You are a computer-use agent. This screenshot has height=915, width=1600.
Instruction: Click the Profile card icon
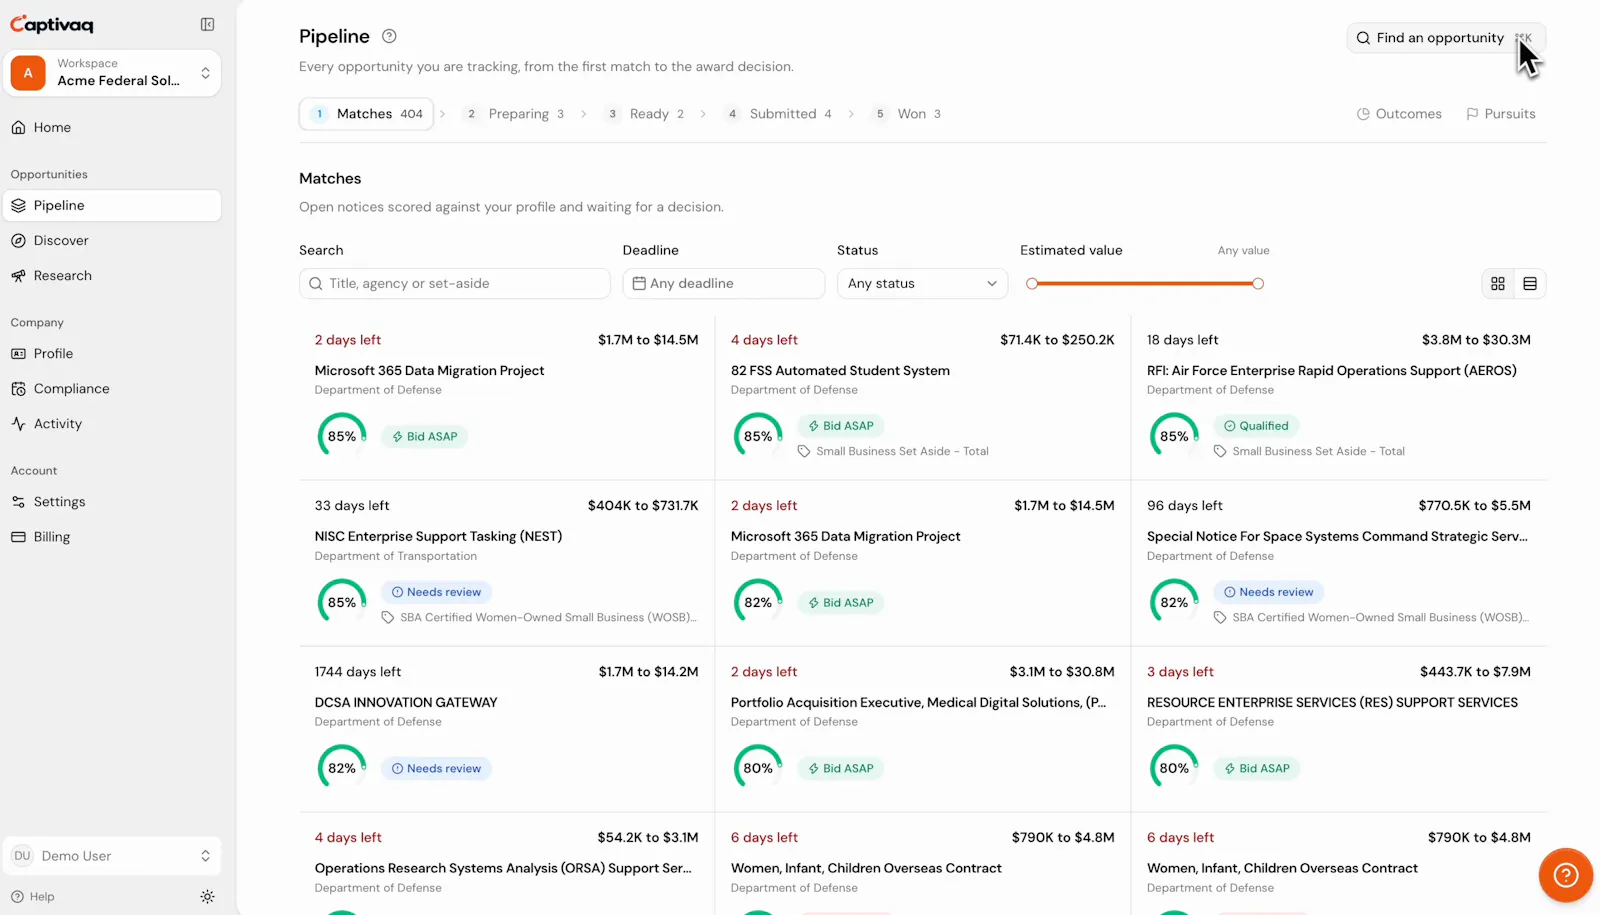(18, 354)
